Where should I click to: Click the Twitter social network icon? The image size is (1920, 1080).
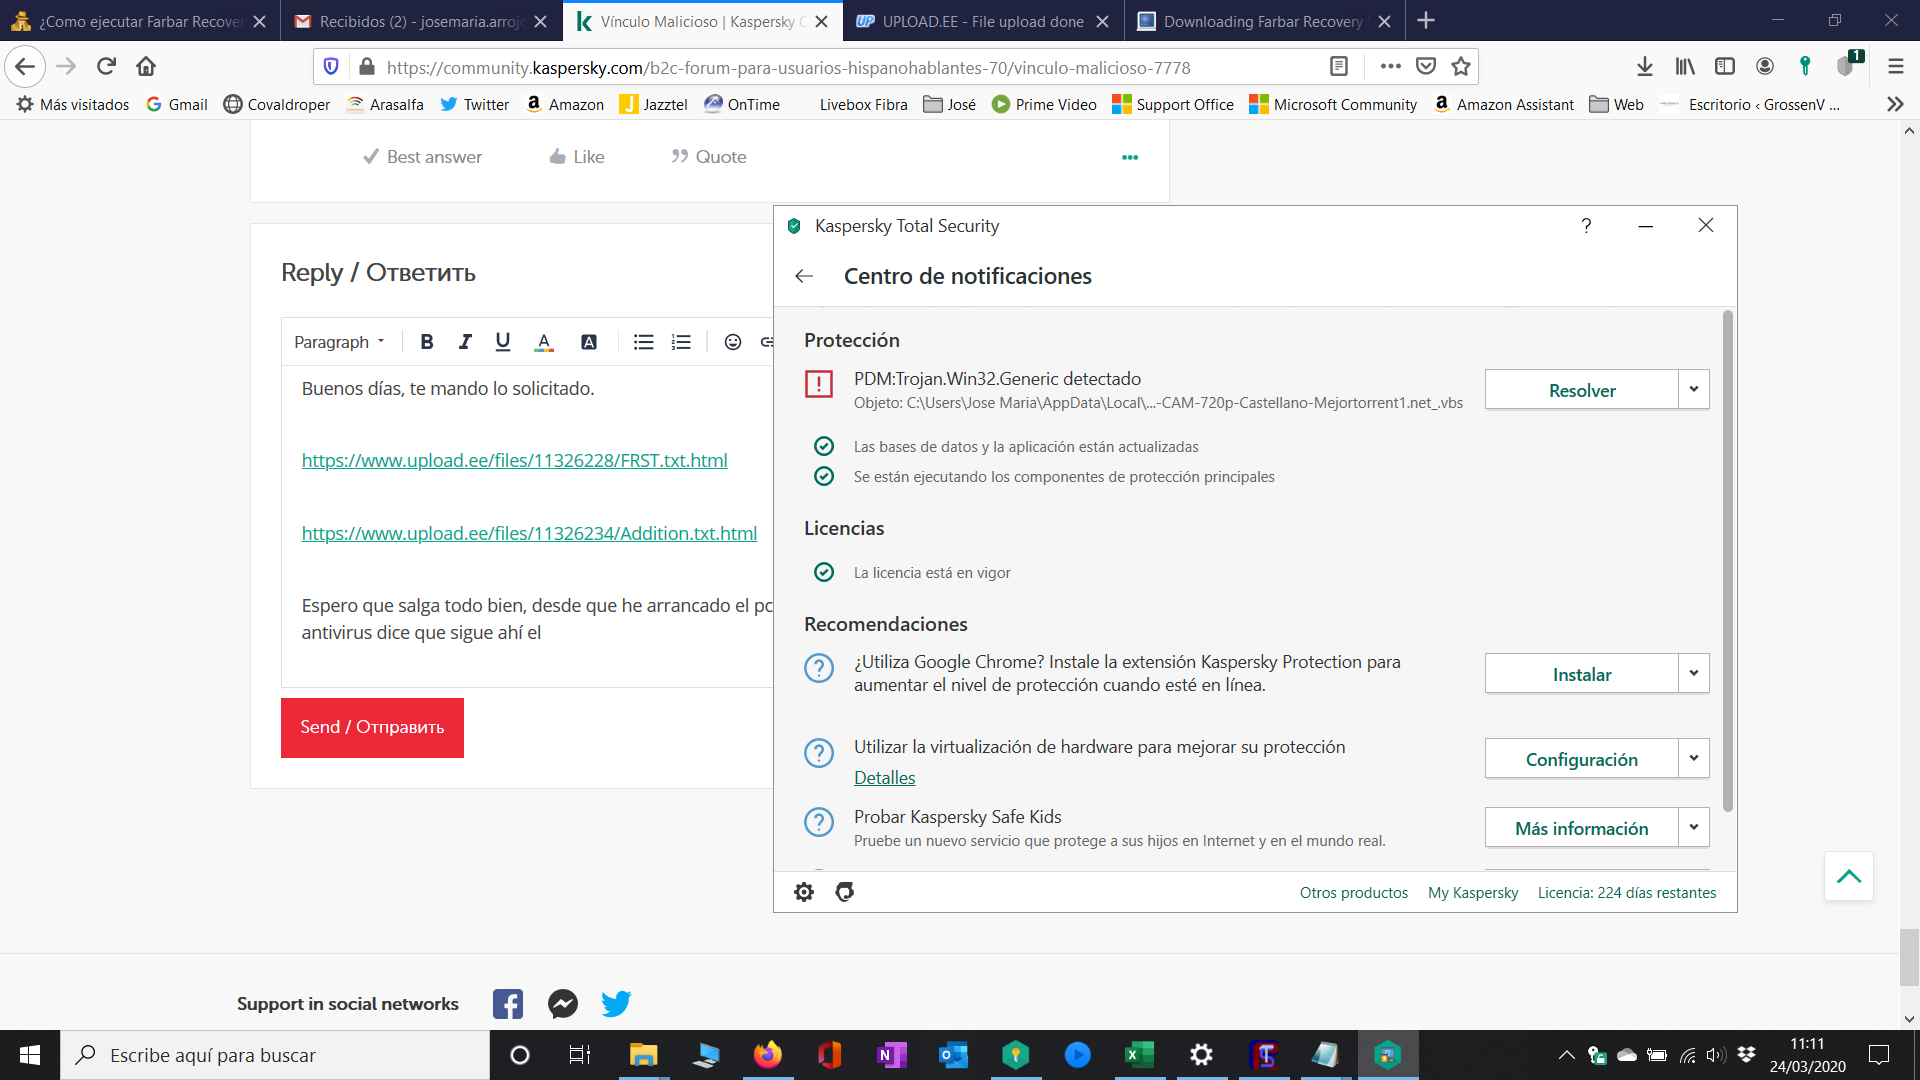coord(616,1004)
